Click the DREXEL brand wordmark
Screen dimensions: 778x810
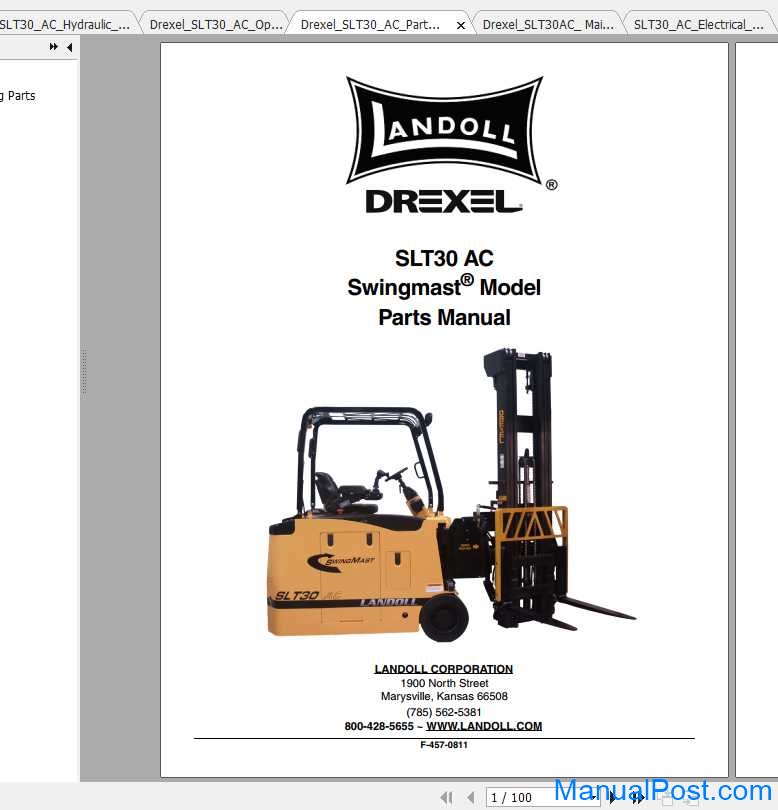(444, 201)
